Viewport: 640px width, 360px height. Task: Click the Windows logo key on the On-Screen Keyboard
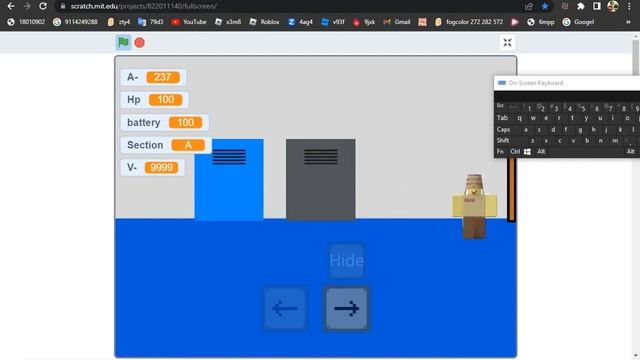tap(527, 151)
